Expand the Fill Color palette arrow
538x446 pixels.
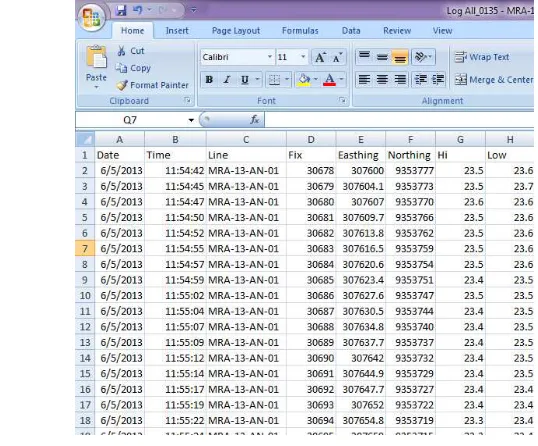click(316, 80)
